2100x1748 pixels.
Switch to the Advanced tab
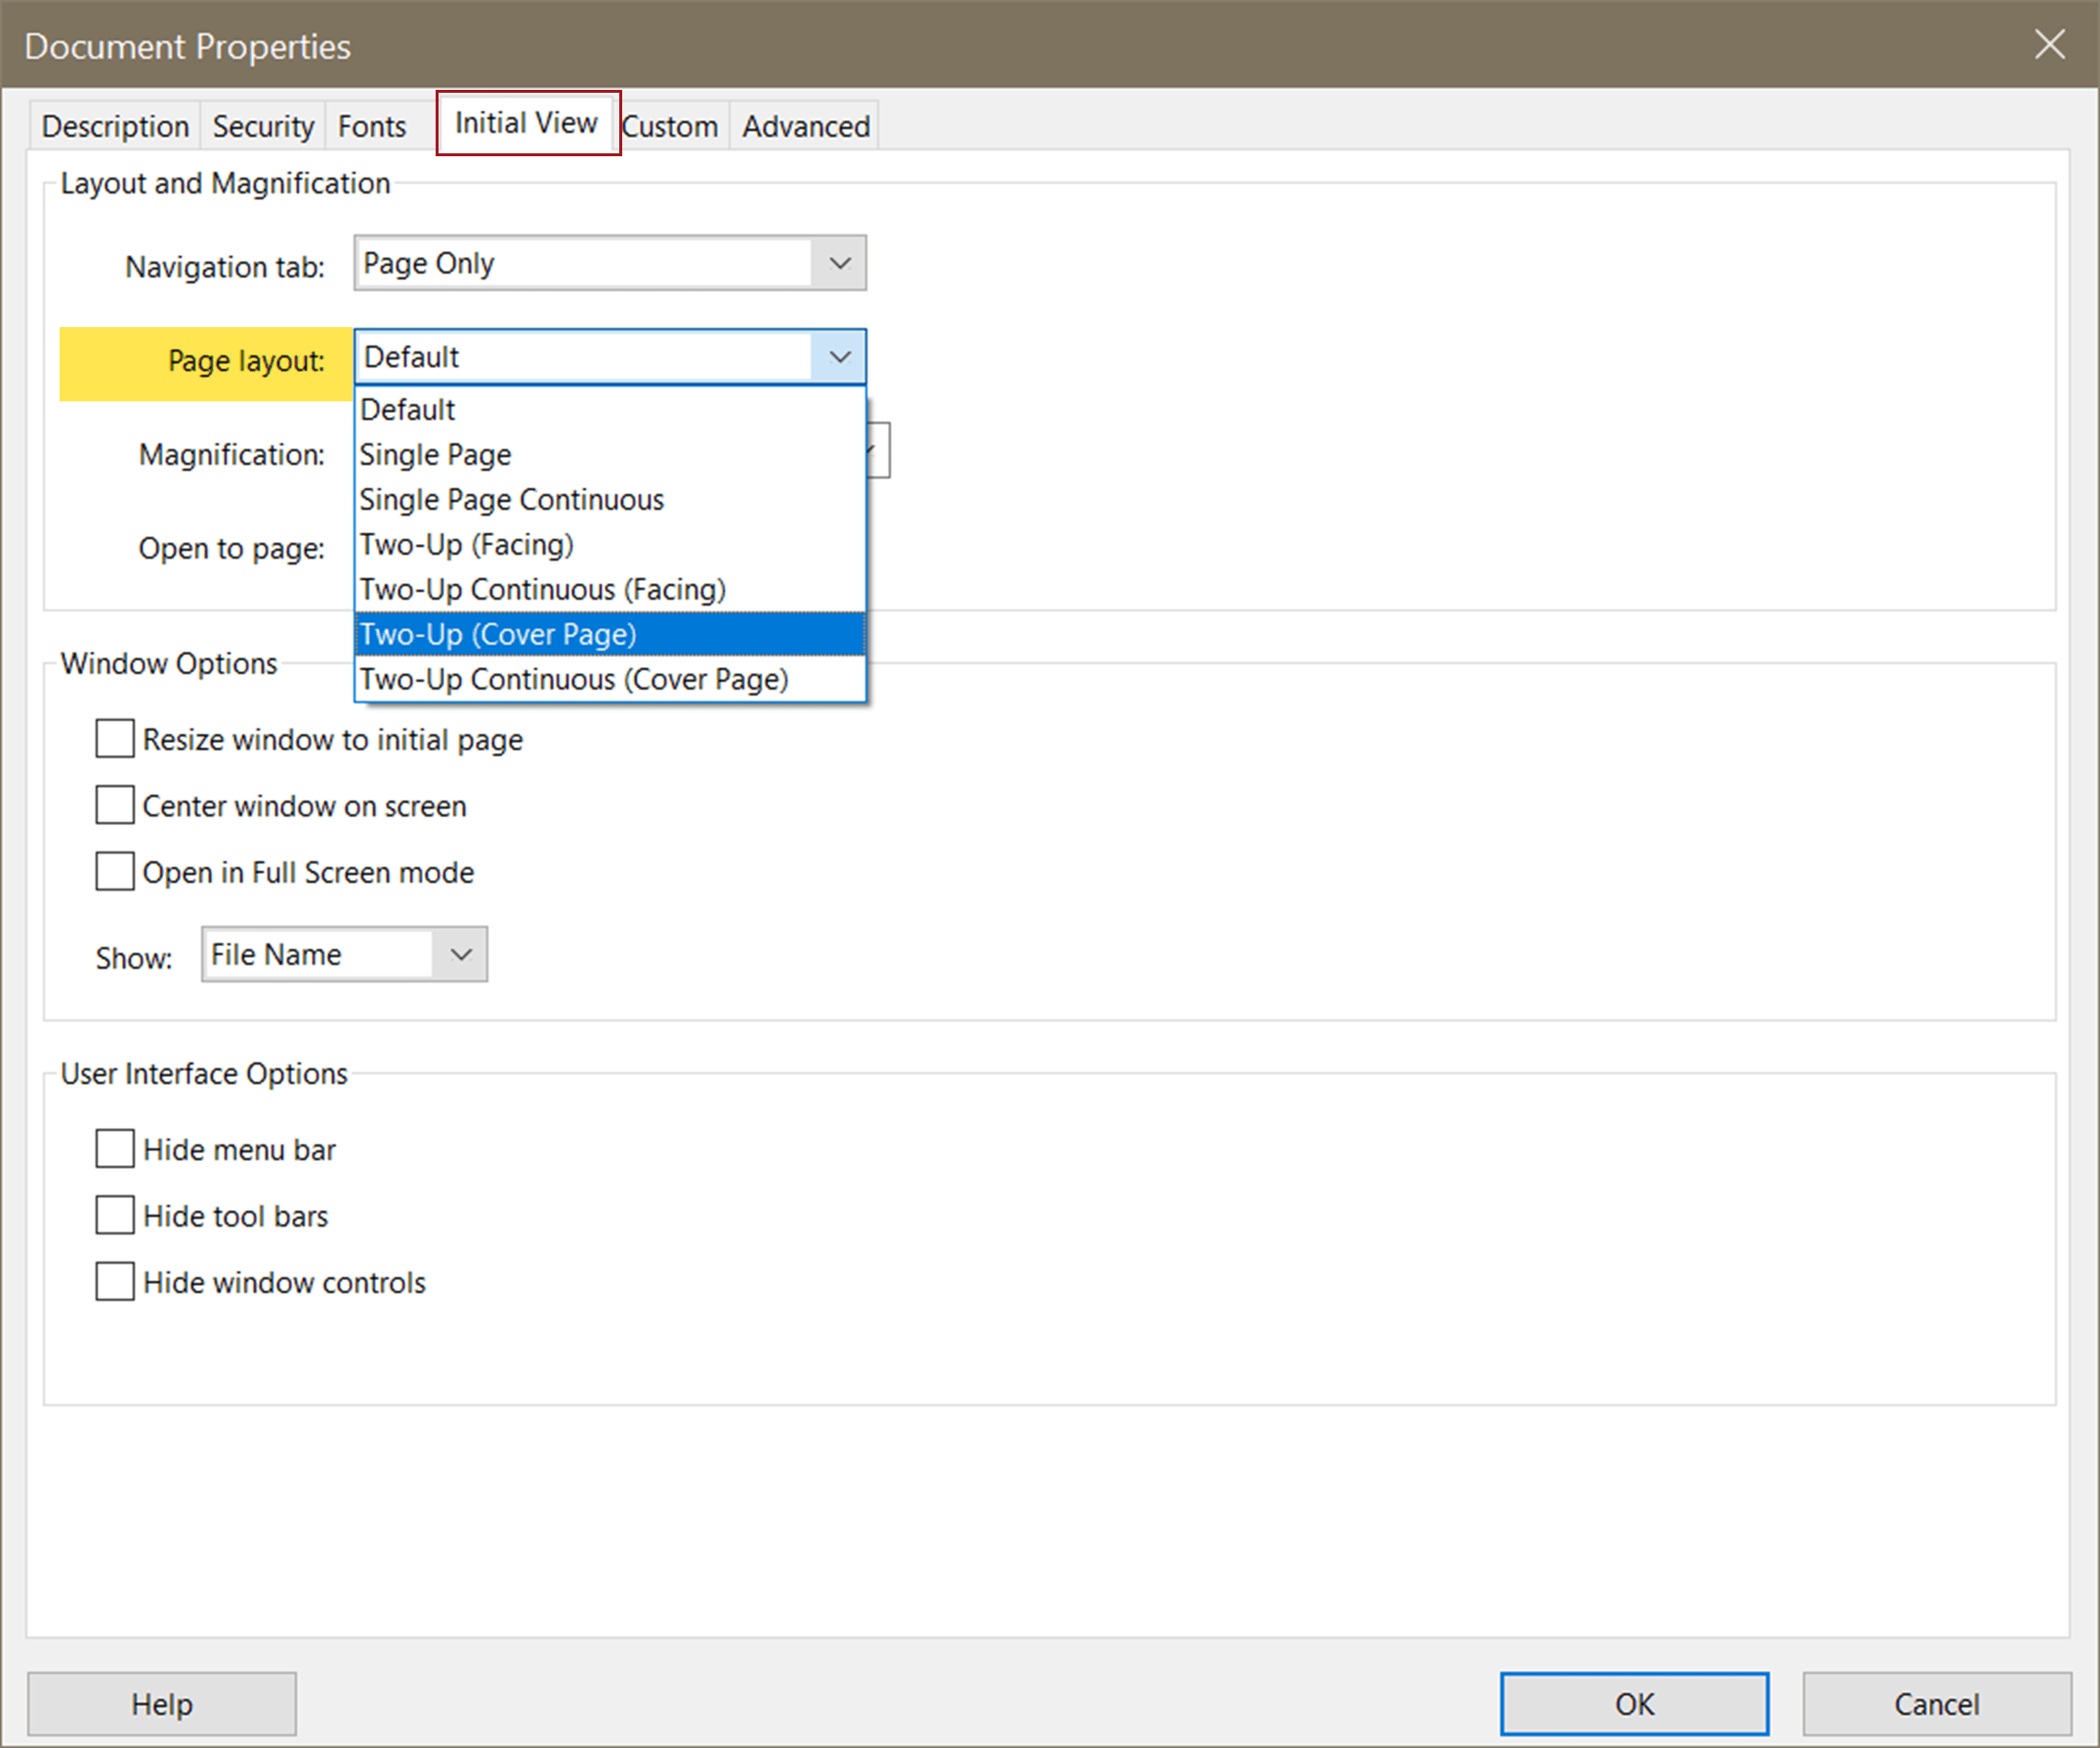coord(803,124)
